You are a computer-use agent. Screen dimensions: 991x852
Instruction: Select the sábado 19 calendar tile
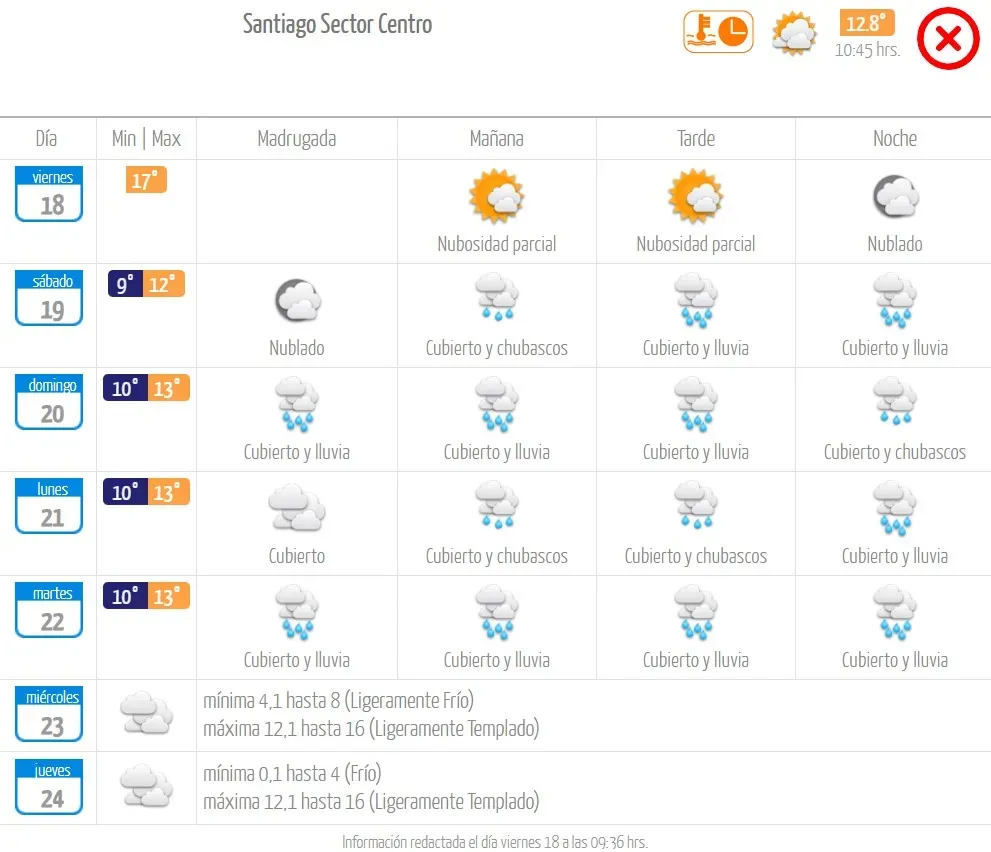[49, 298]
